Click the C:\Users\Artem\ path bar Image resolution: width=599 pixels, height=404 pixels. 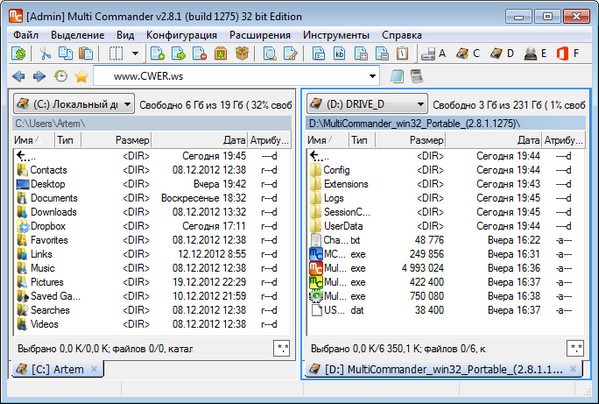pyautogui.click(x=152, y=123)
